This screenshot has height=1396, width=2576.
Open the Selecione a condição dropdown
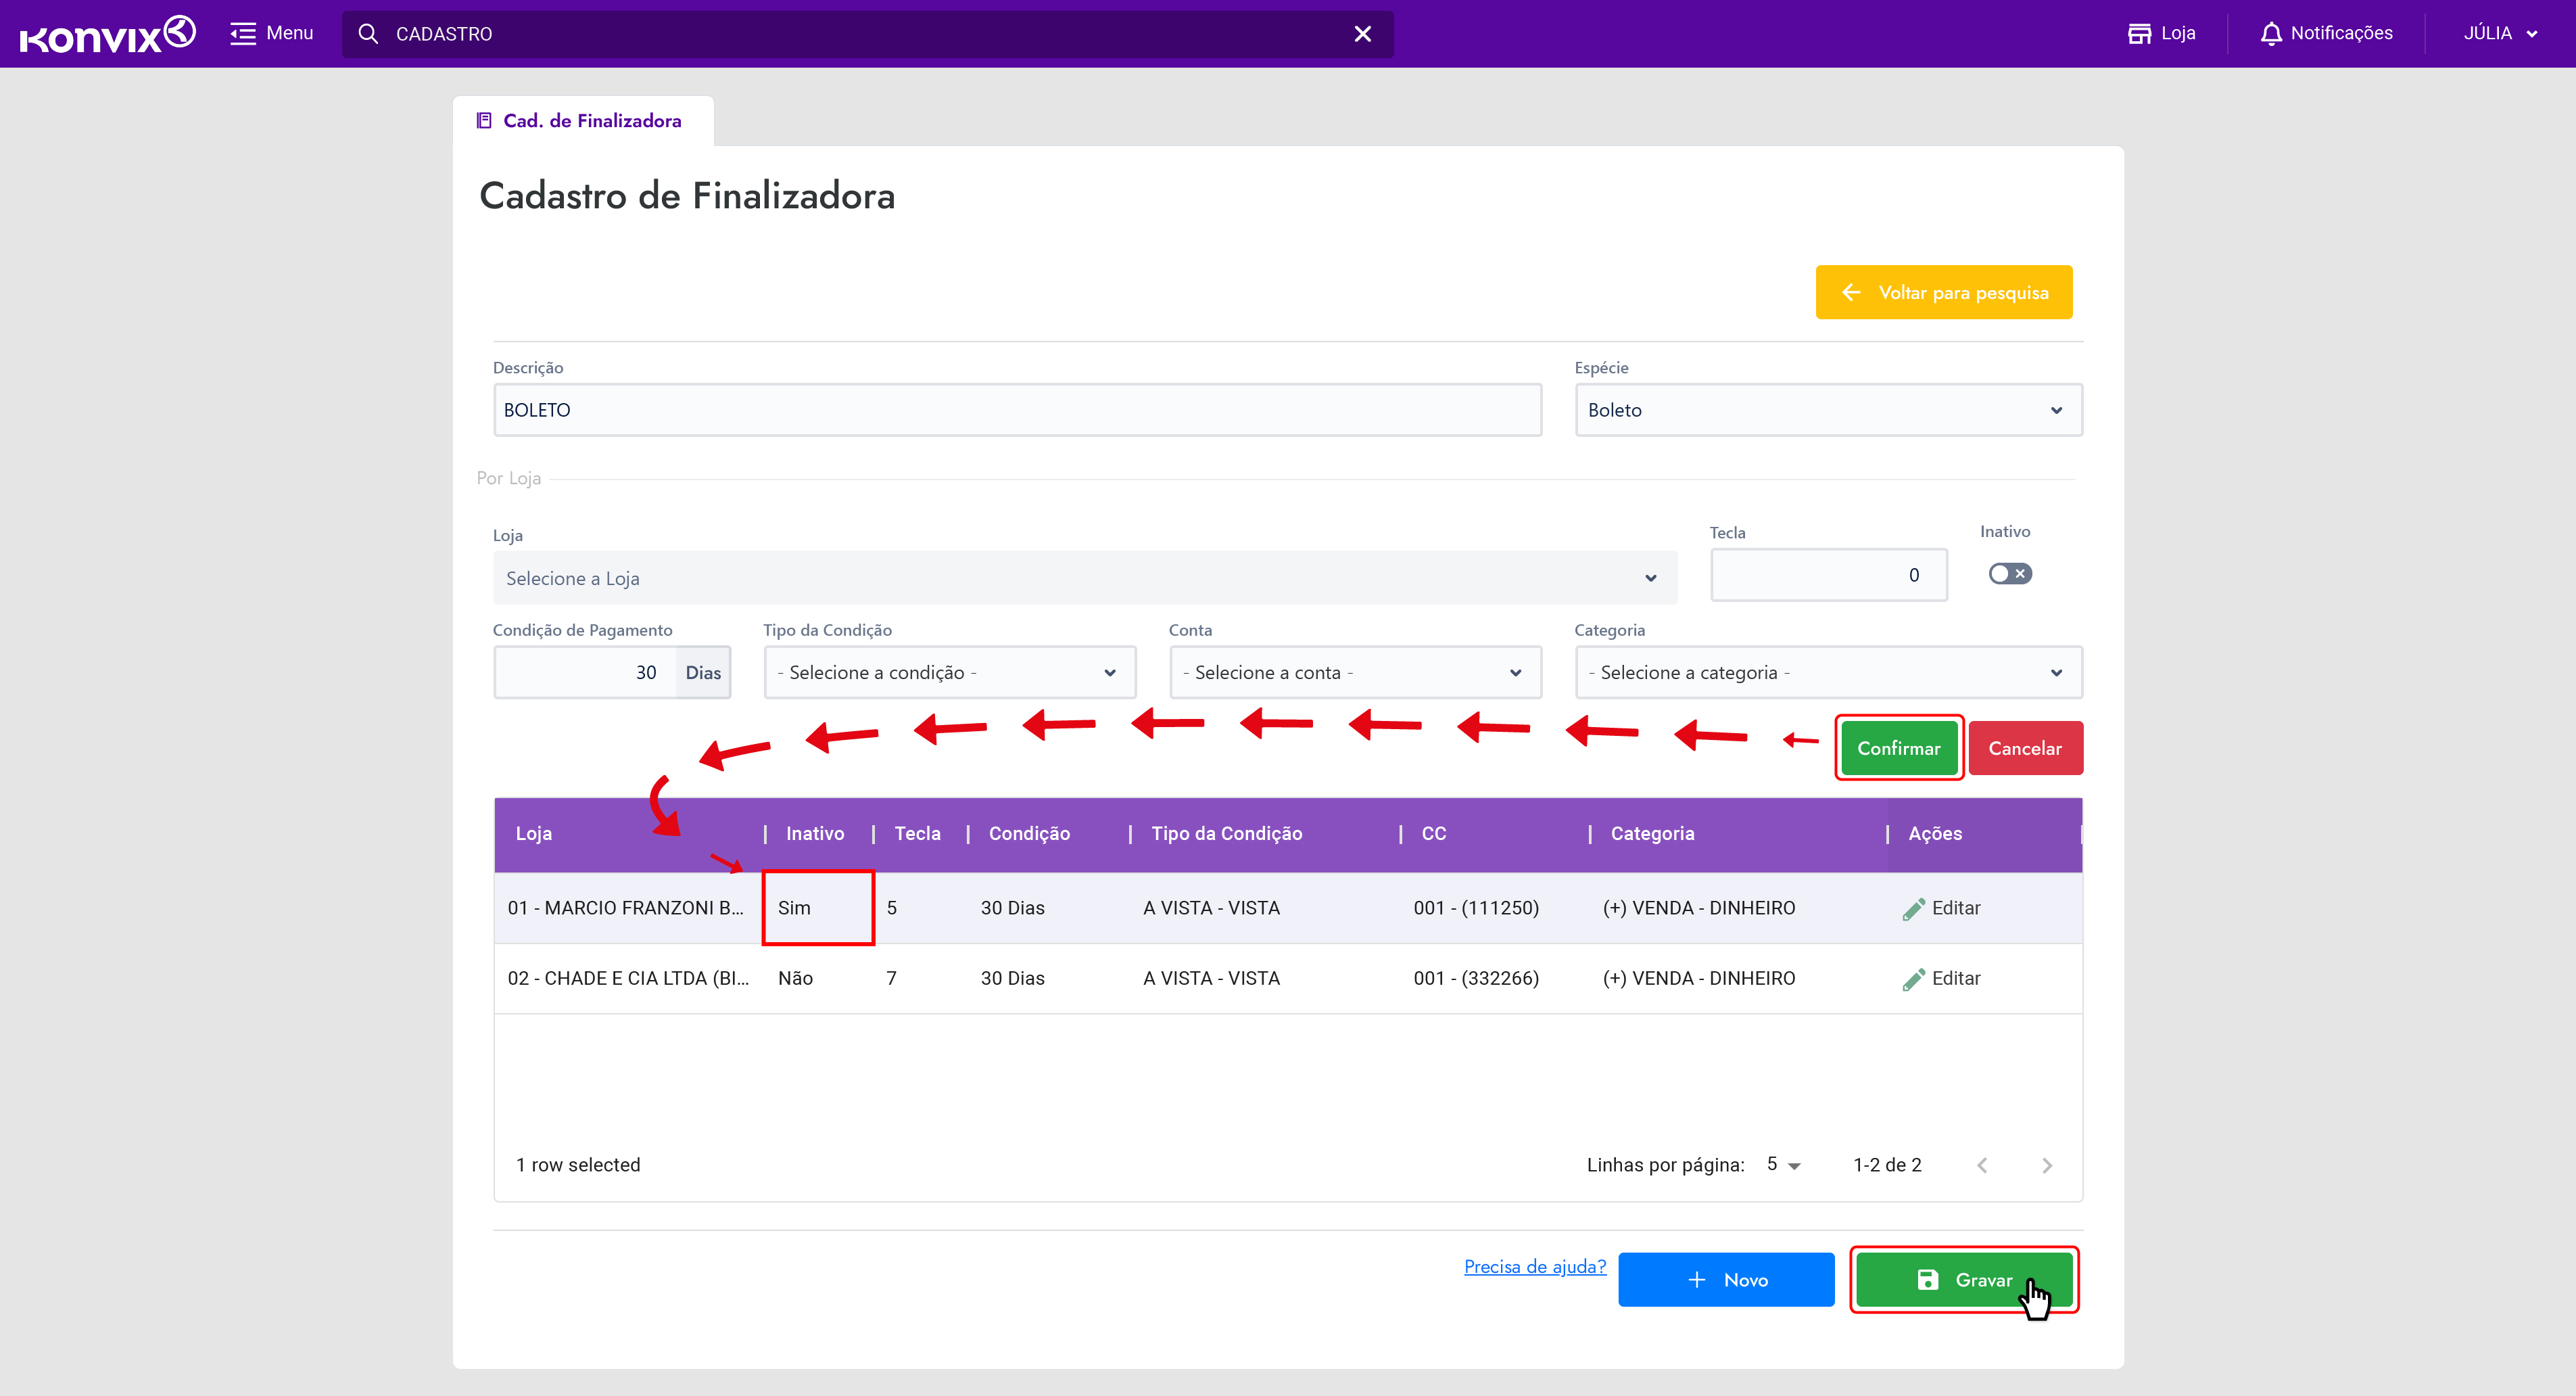948,673
